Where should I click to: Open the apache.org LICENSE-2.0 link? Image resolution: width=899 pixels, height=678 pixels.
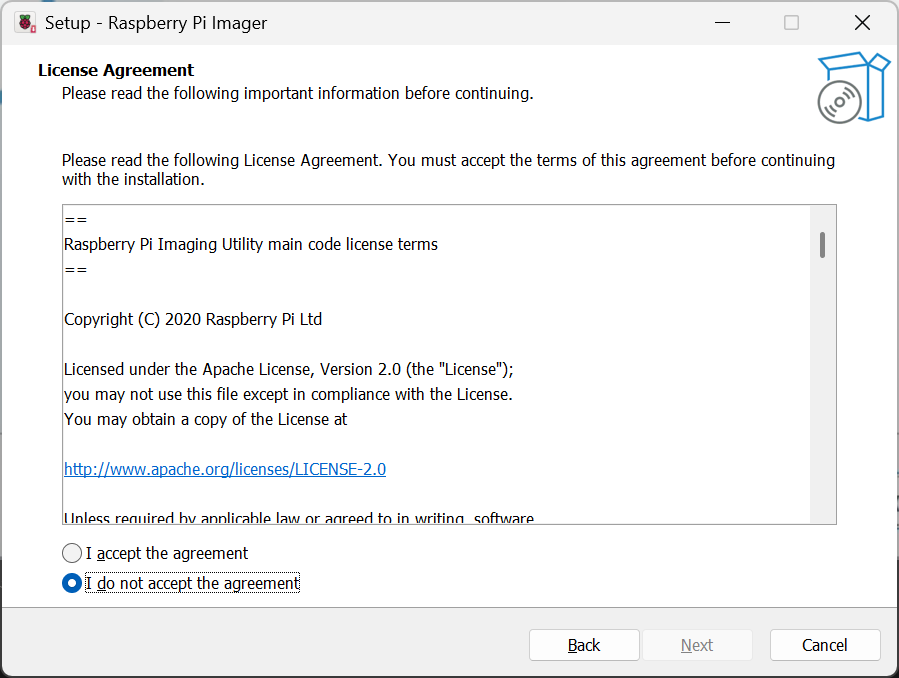pos(225,469)
